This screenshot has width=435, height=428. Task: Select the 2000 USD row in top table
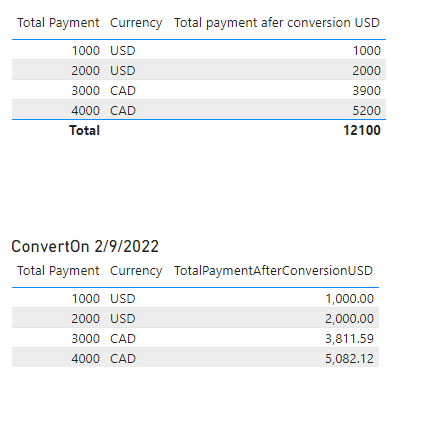pos(199,70)
